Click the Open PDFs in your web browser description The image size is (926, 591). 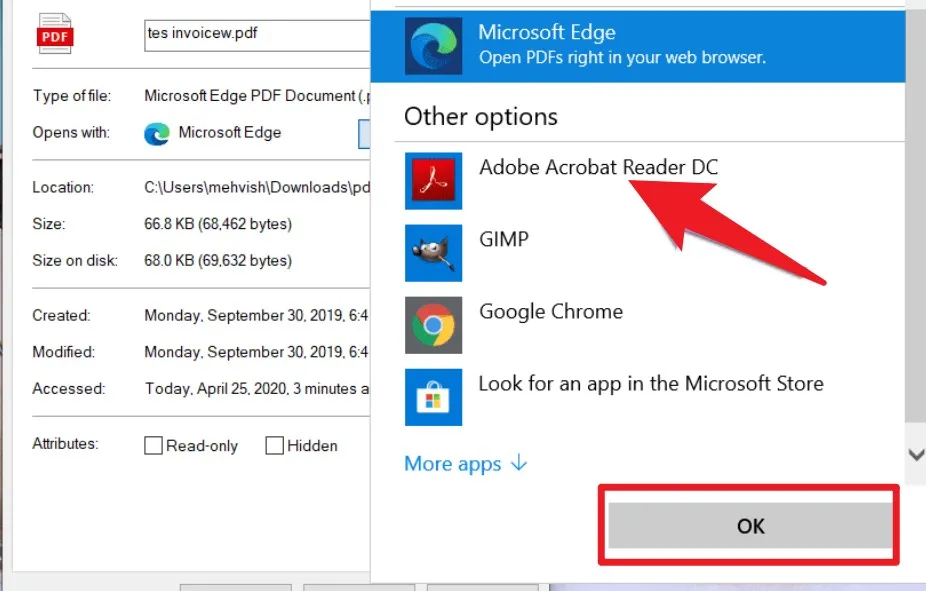[622, 57]
